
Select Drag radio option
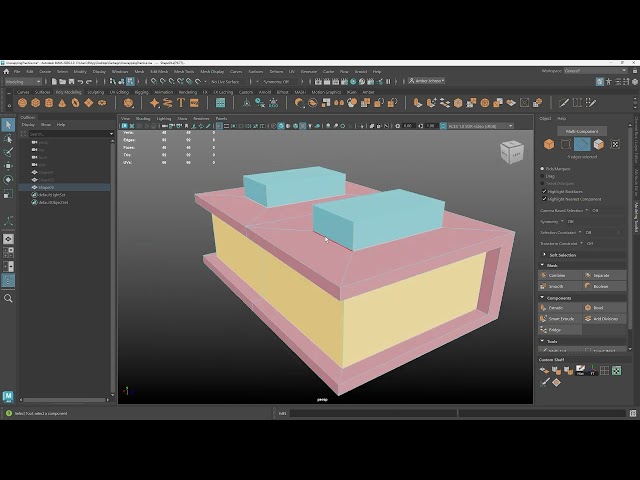(x=542, y=176)
